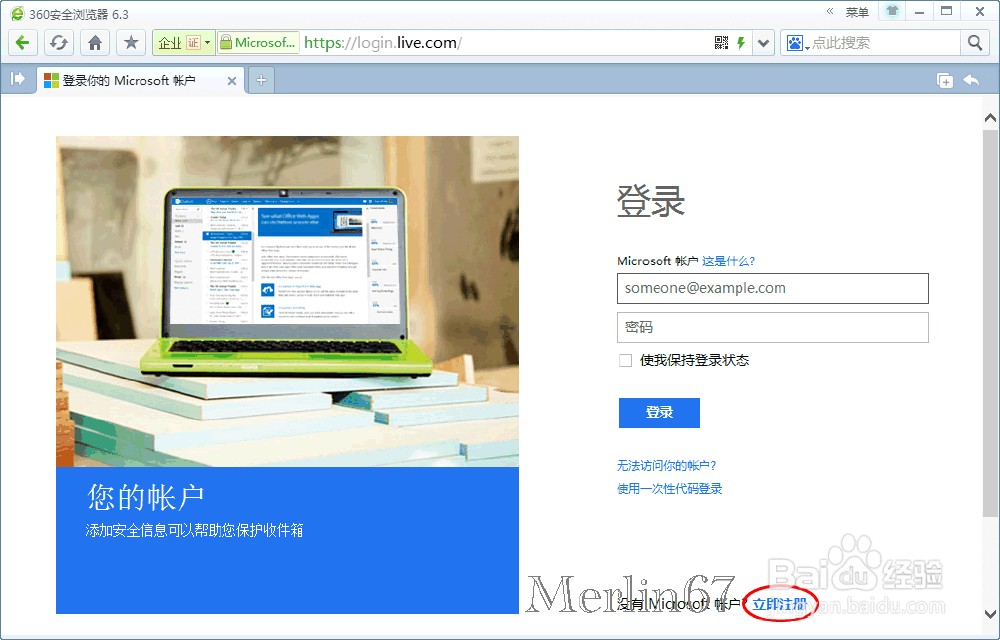Click the green laptop promotional image
1000x640 pixels.
click(288, 301)
